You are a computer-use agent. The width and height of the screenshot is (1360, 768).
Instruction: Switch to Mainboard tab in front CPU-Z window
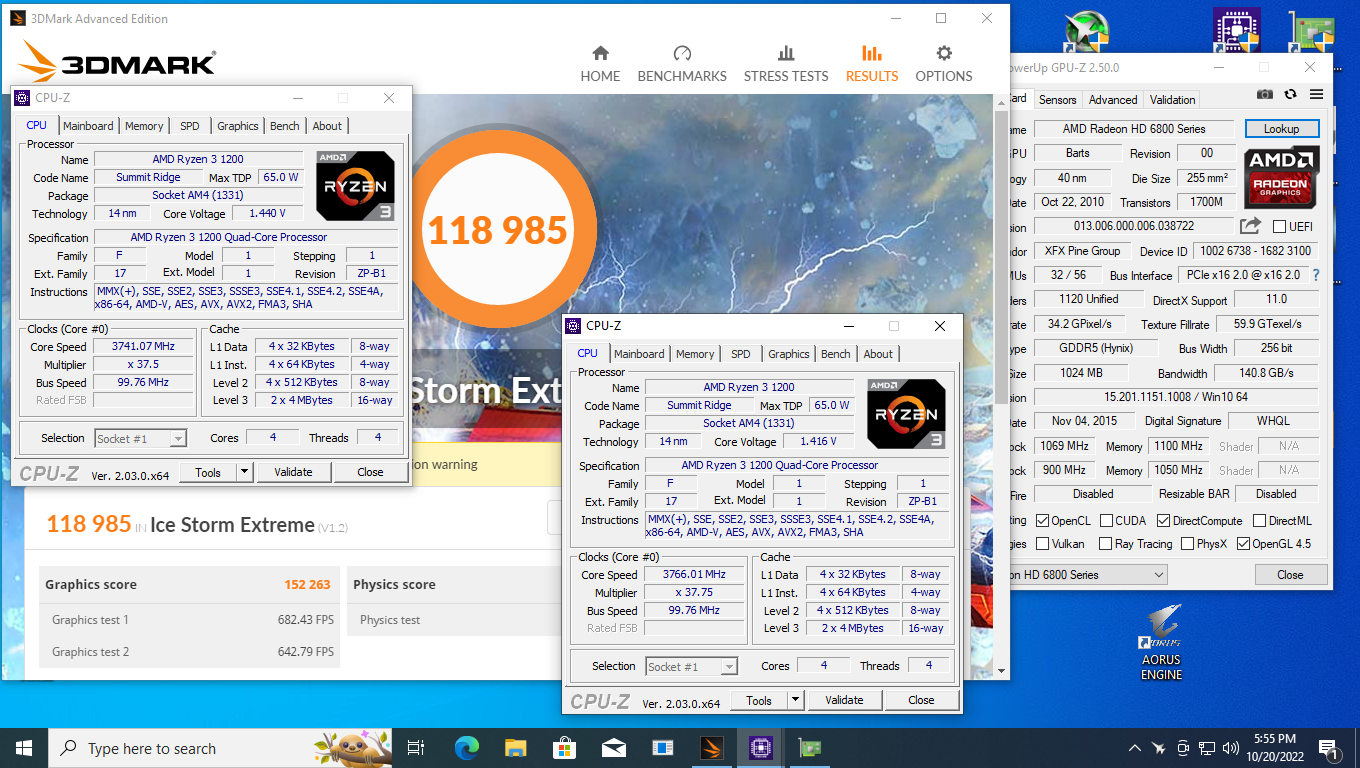click(x=639, y=354)
